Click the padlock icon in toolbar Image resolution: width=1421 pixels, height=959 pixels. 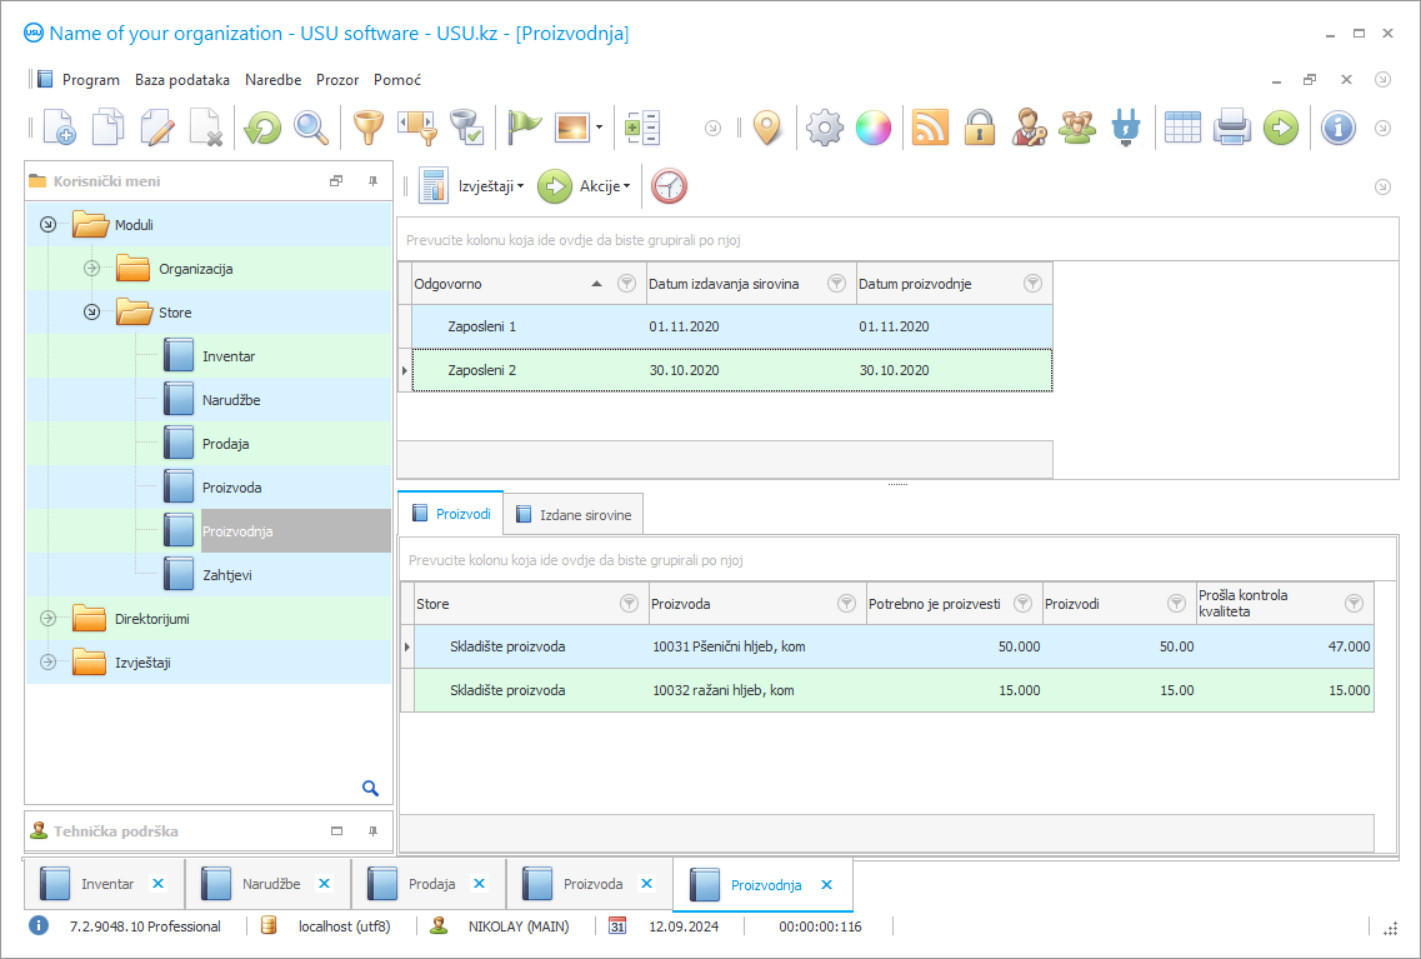(x=979, y=128)
